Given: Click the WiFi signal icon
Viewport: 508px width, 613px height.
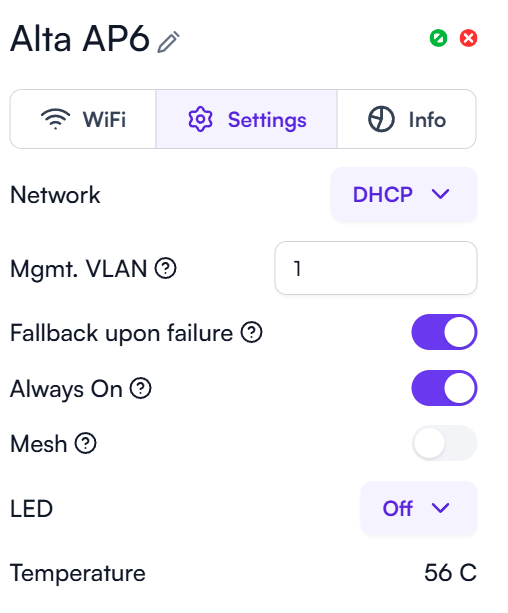Looking at the screenshot, I should pos(56,119).
